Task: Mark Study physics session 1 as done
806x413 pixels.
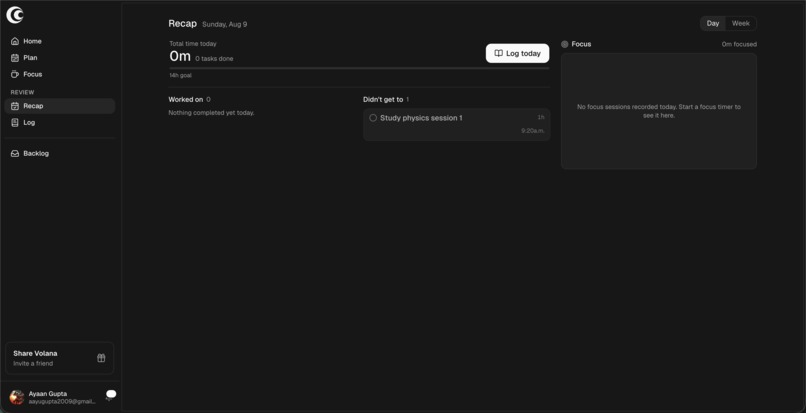Action: (373, 118)
